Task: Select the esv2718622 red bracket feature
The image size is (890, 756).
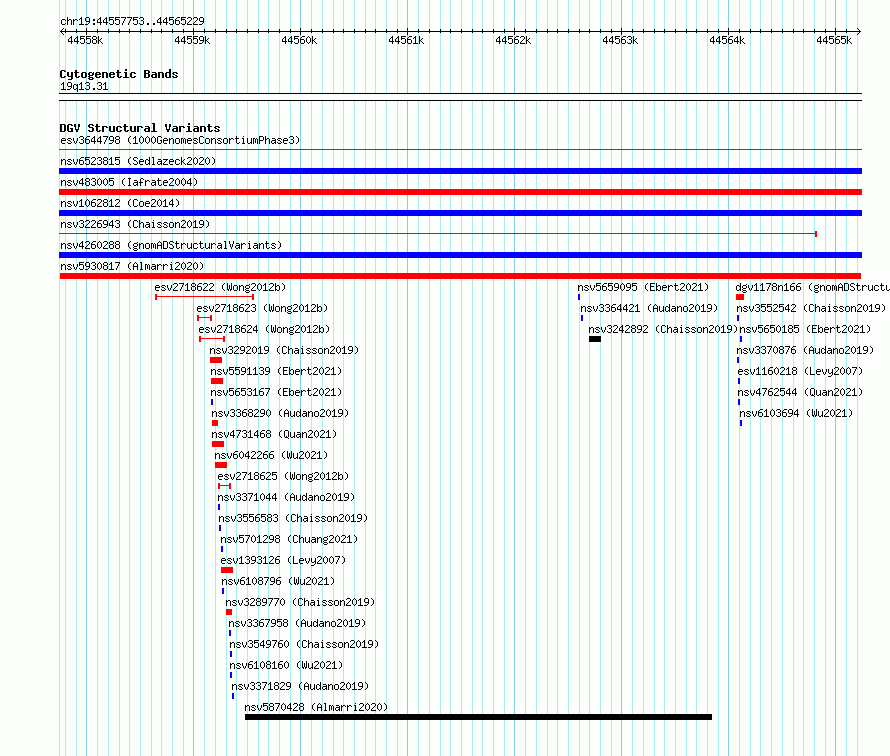Action: click(204, 297)
